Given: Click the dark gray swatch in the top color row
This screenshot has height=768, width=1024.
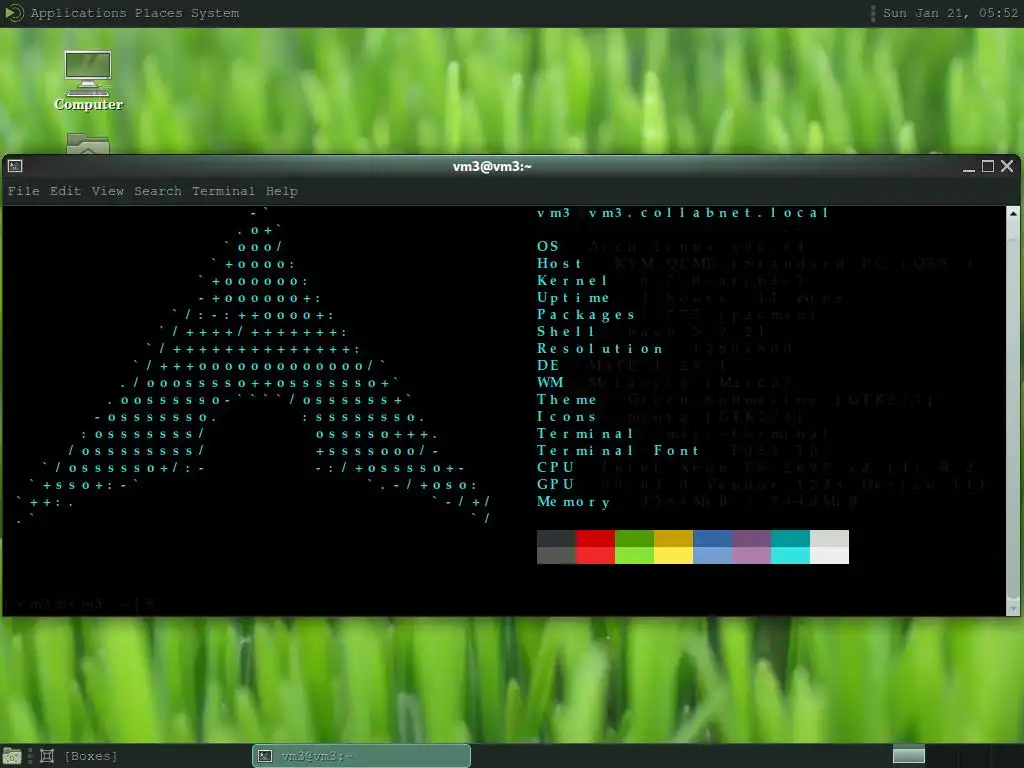Looking at the screenshot, I should (x=556, y=539).
